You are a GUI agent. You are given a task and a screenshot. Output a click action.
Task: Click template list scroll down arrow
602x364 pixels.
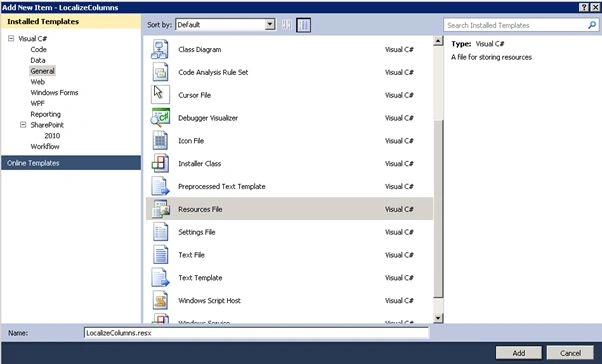(x=438, y=318)
